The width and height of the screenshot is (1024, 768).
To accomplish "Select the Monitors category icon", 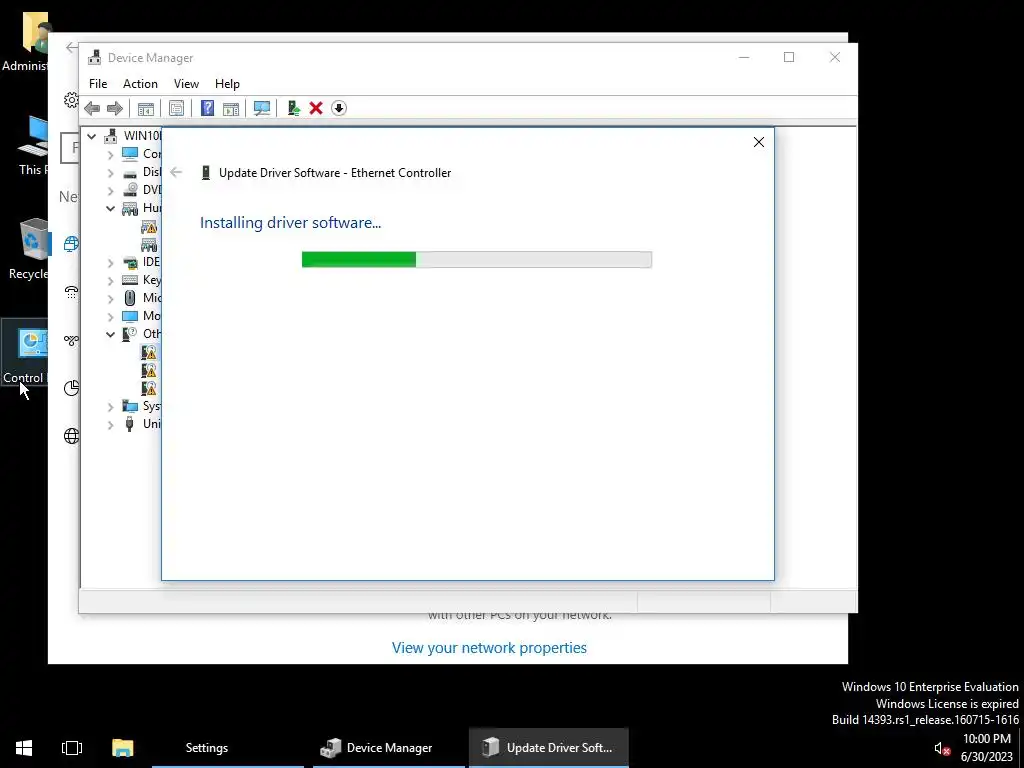I will coord(130,316).
